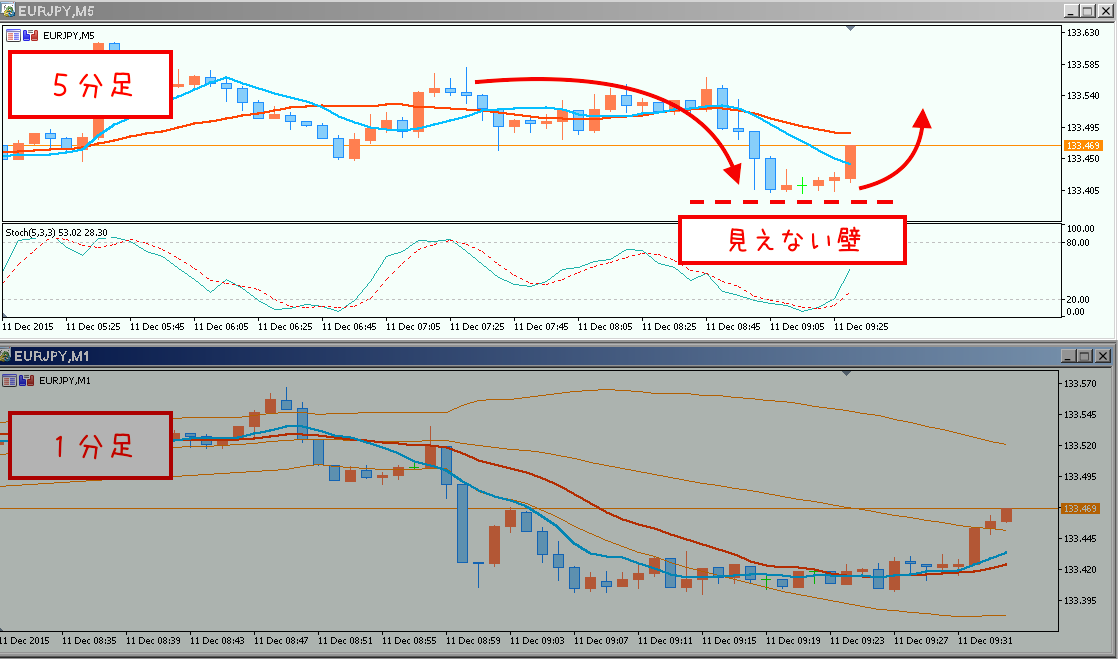Select the 1分足 label box
This screenshot has width=1118, height=659.
[90, 445]
